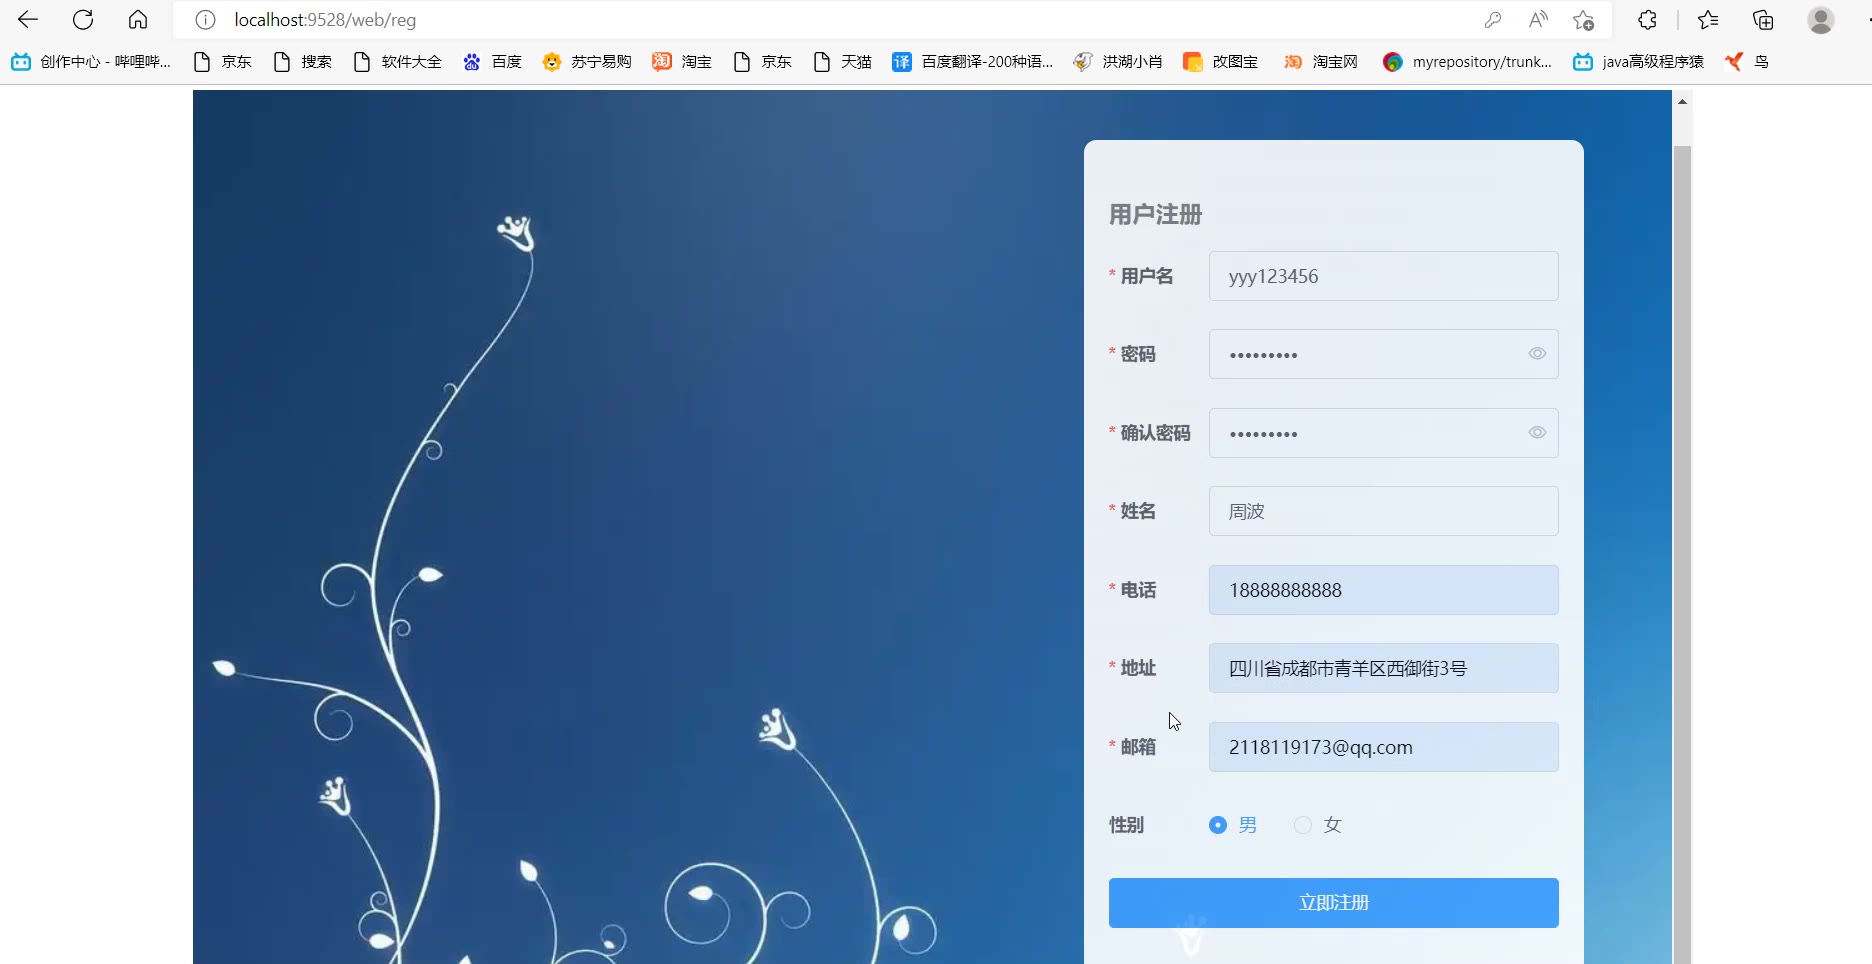Viewport: 1872px width, 964px height.
Task: Focus the 密码 password field
Action: click(x=1383, y=354)
